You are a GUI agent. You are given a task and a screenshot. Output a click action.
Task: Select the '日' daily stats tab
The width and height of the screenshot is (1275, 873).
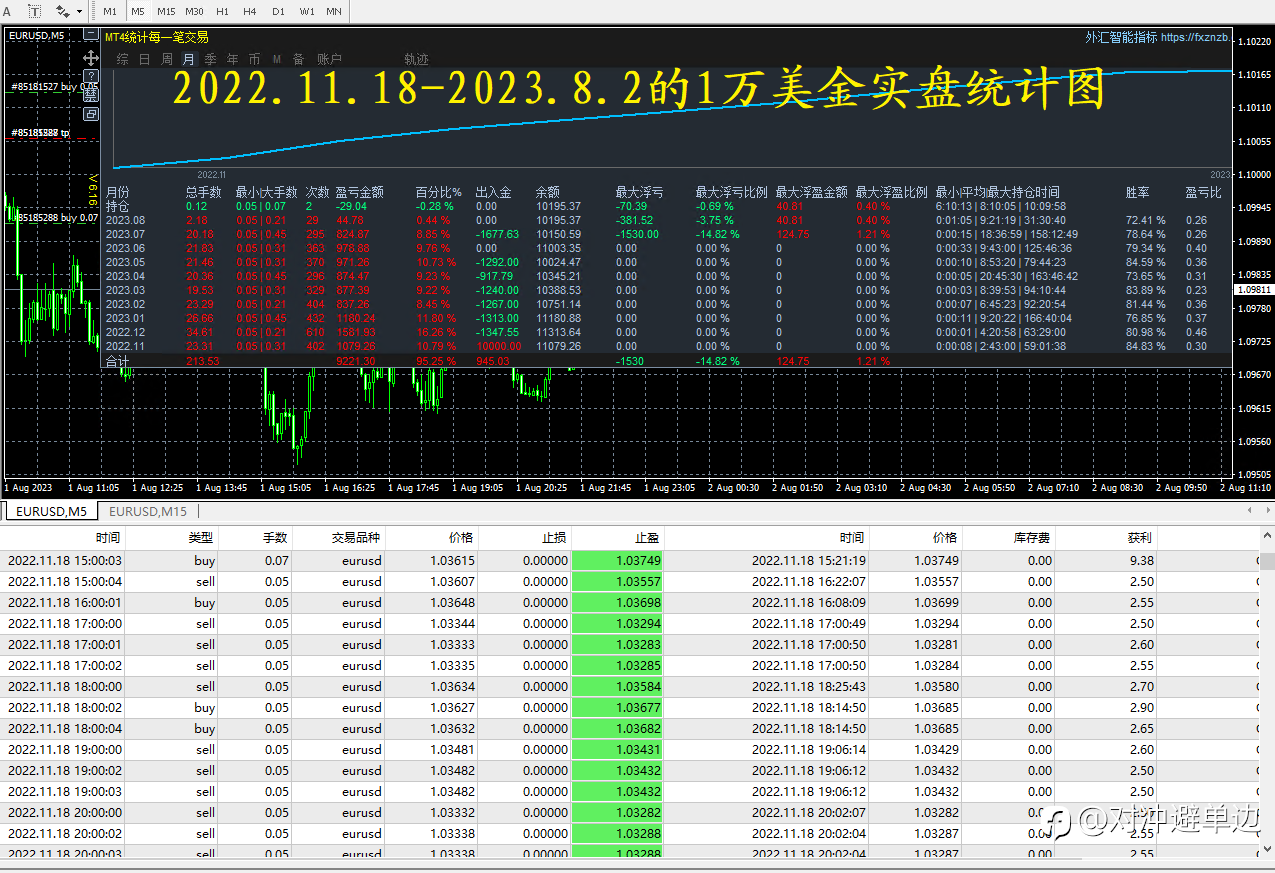pyautogui.click(x=144, y=59)
